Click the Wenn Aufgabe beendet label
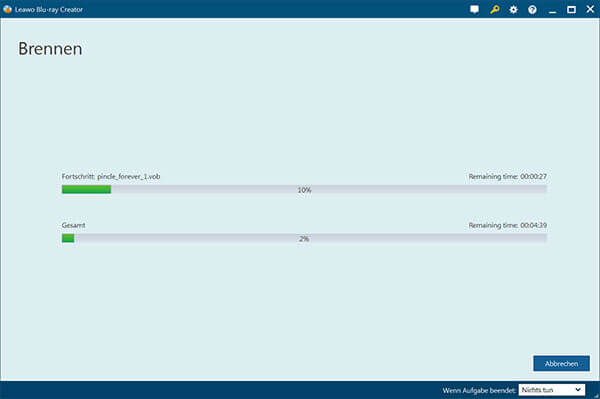The height and width of the screenshot is (399, 600). point(479,390)
